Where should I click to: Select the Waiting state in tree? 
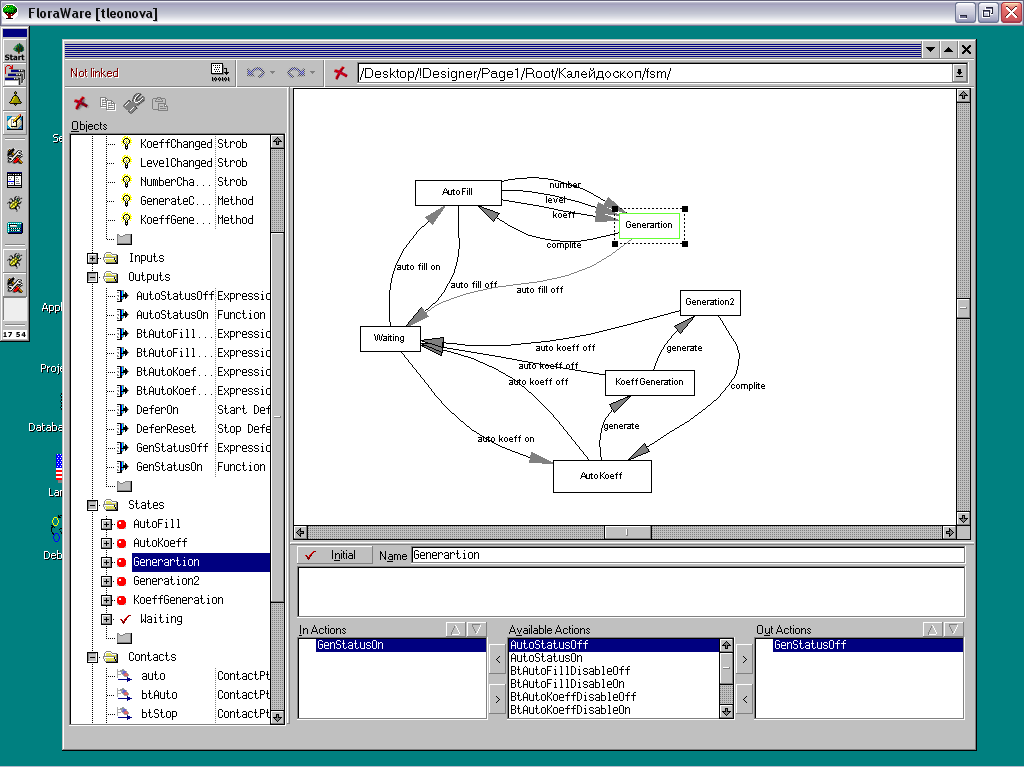[x=161, y=619]
